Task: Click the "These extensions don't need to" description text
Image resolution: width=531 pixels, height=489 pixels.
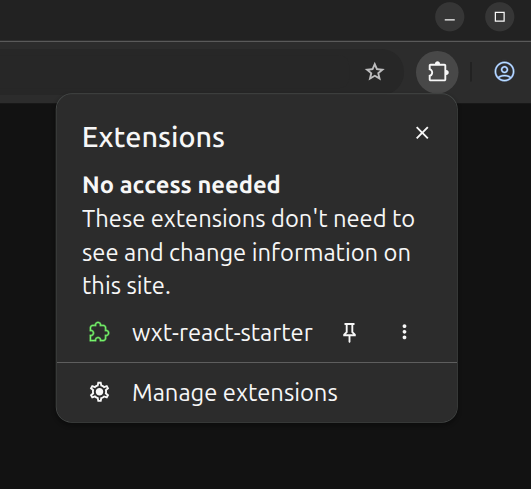Action: (x=249, y=218)
